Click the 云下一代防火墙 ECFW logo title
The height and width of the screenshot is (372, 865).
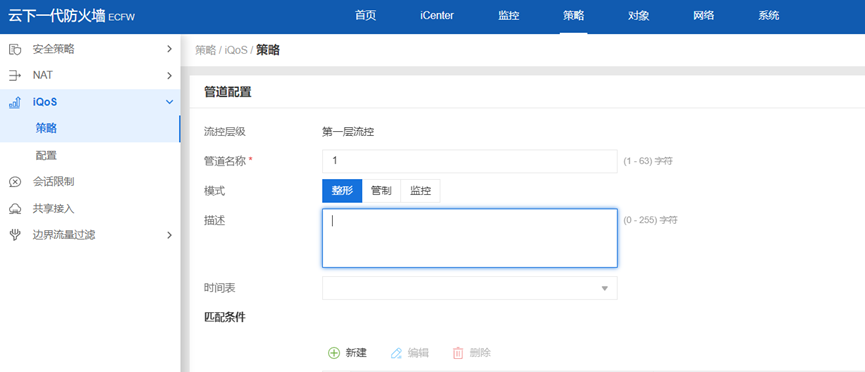tap(71, 16)
